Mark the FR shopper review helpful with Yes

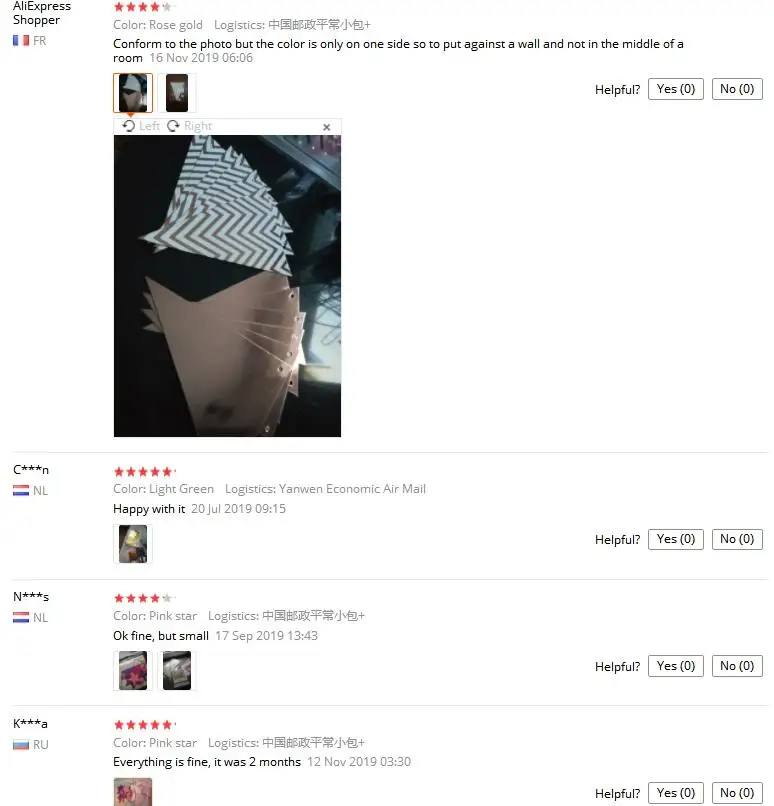(x=675, y=89)
